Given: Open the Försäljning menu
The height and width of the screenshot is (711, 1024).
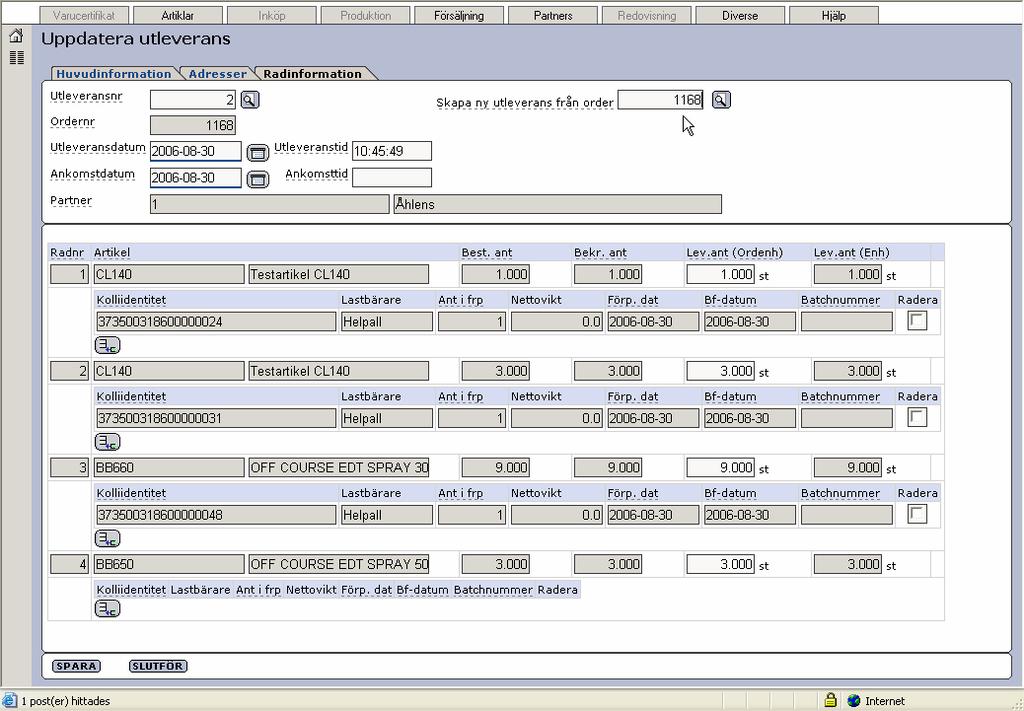Looking at the screenshot, I should coord(459,15).
